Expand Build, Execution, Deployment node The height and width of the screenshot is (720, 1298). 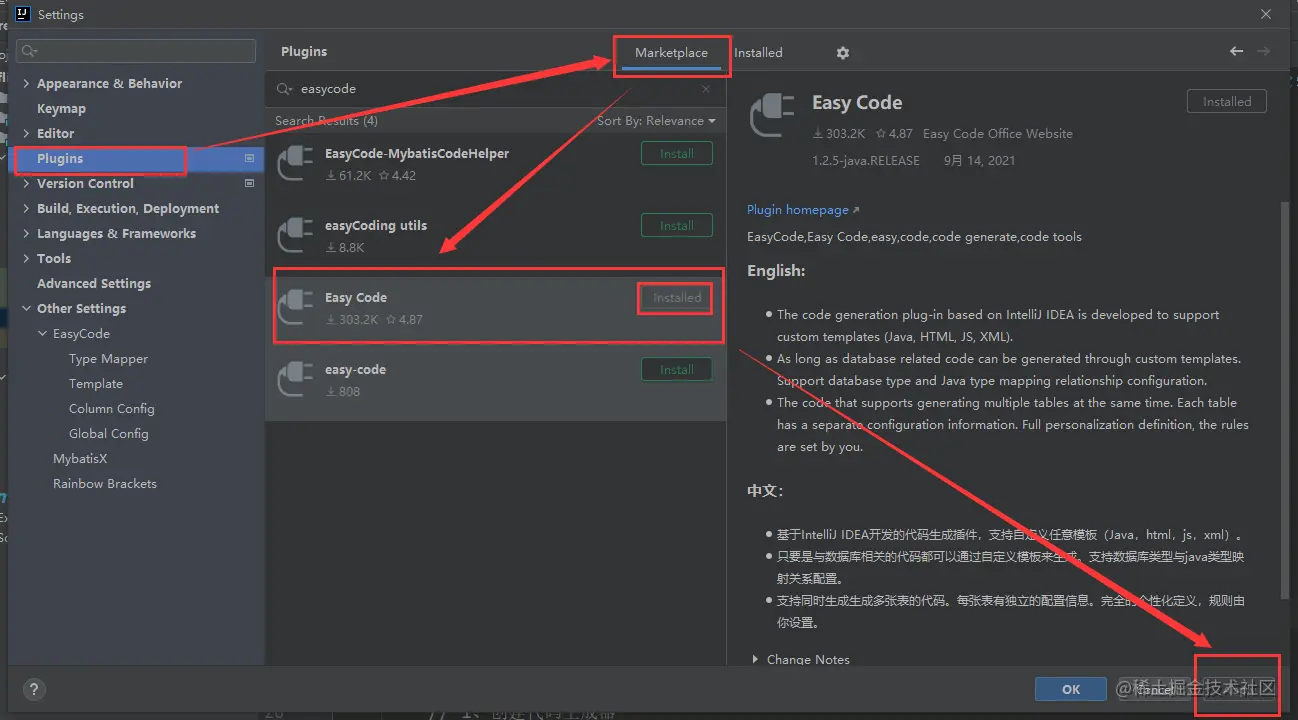point(27,209)
